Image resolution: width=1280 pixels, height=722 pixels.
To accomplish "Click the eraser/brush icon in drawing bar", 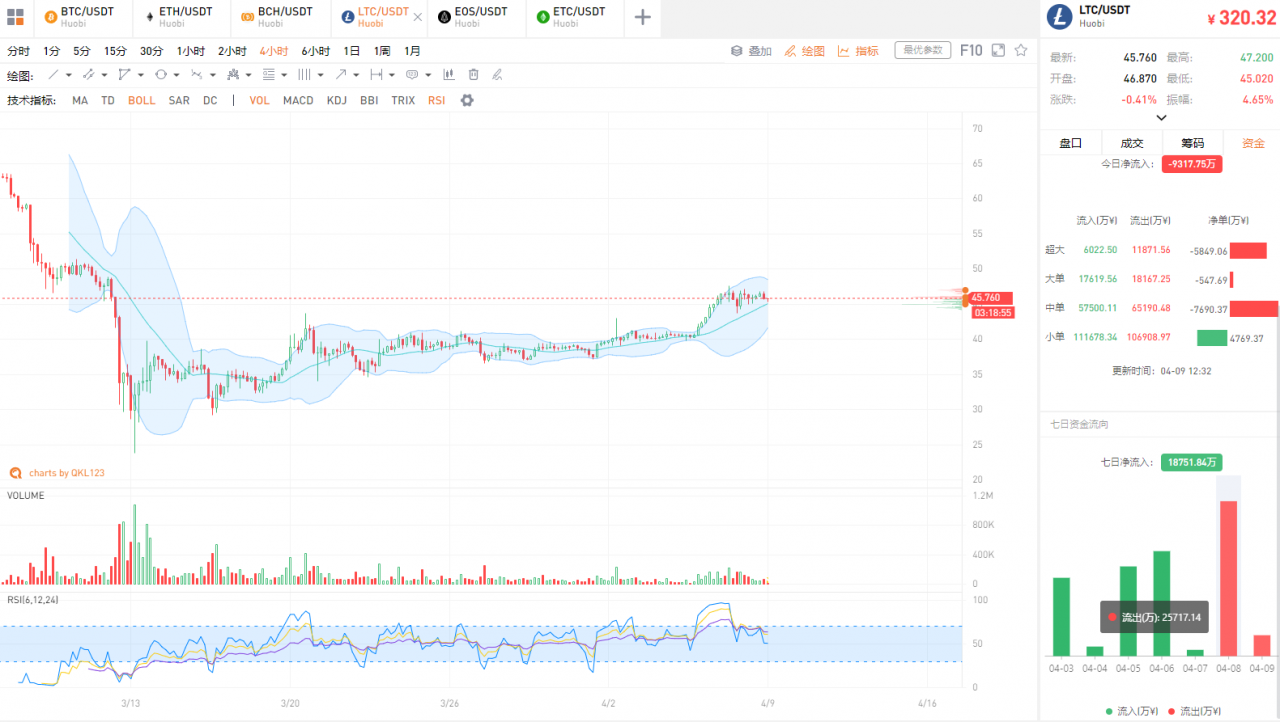I will (x=497, y=75).
